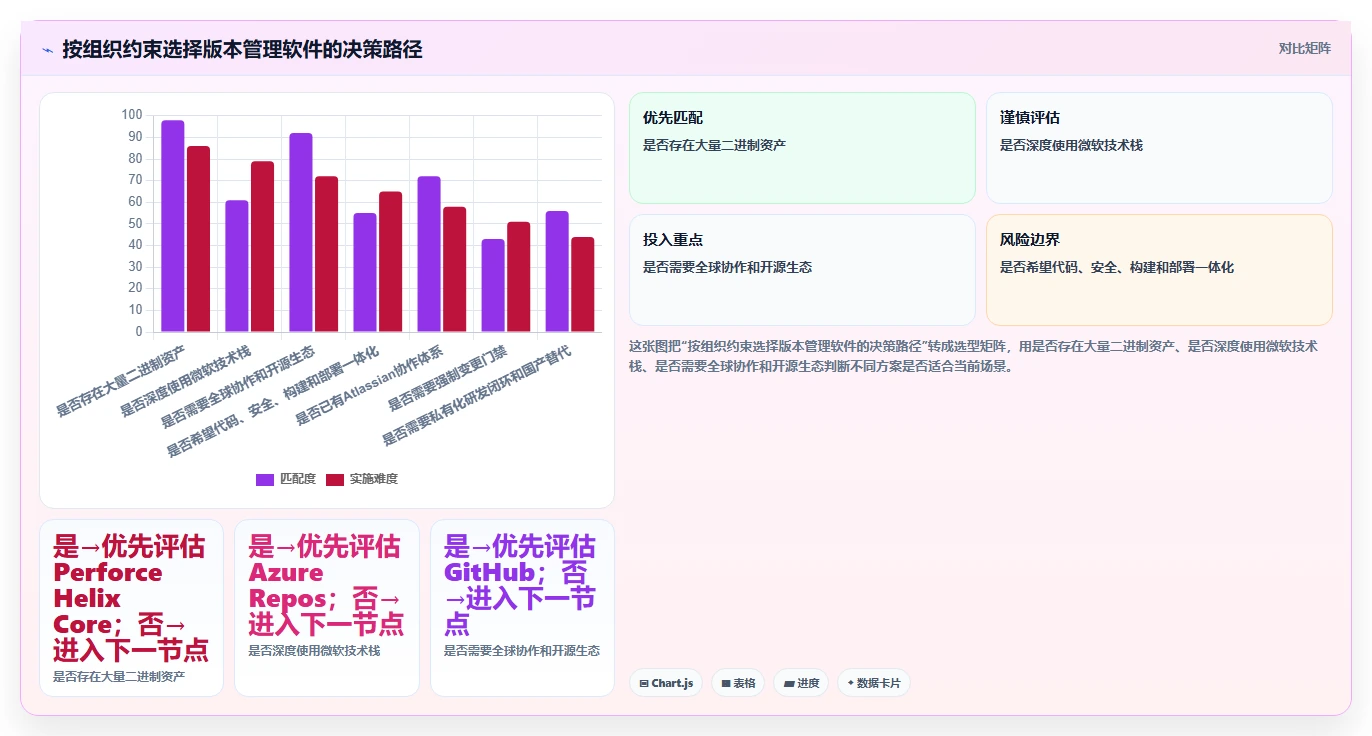Click the description paragraph starting 这张图把
Screen dimensions: 1372x736
tap(973, 356)
